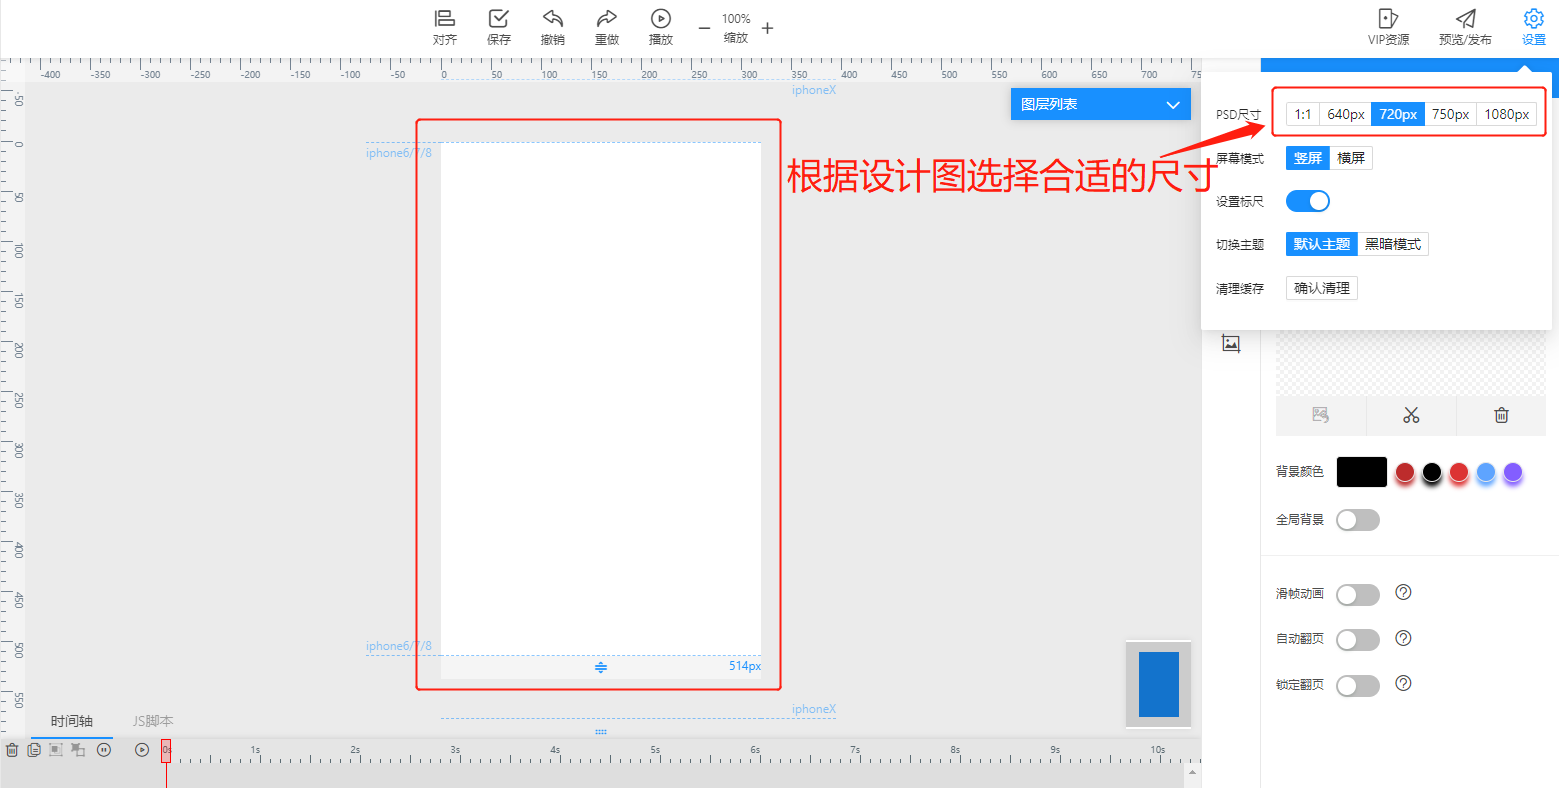Enable the 滑帧动画 switch
Screen dimensions: 1559x788
pyautogui.click(x=1358, y=595)
